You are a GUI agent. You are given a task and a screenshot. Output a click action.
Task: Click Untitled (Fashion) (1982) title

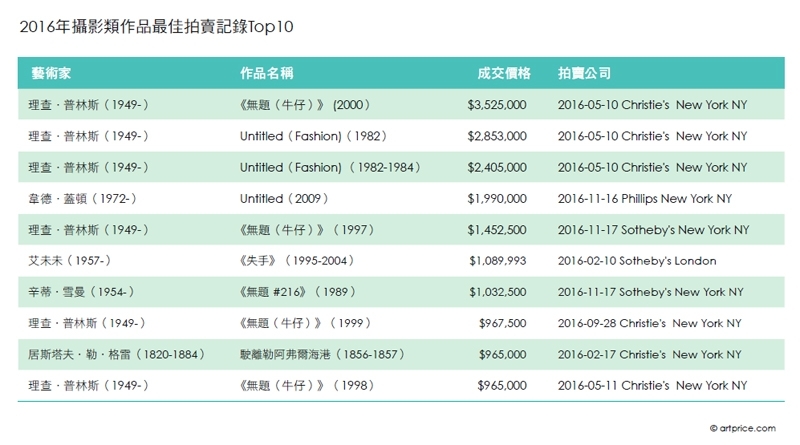313,136
